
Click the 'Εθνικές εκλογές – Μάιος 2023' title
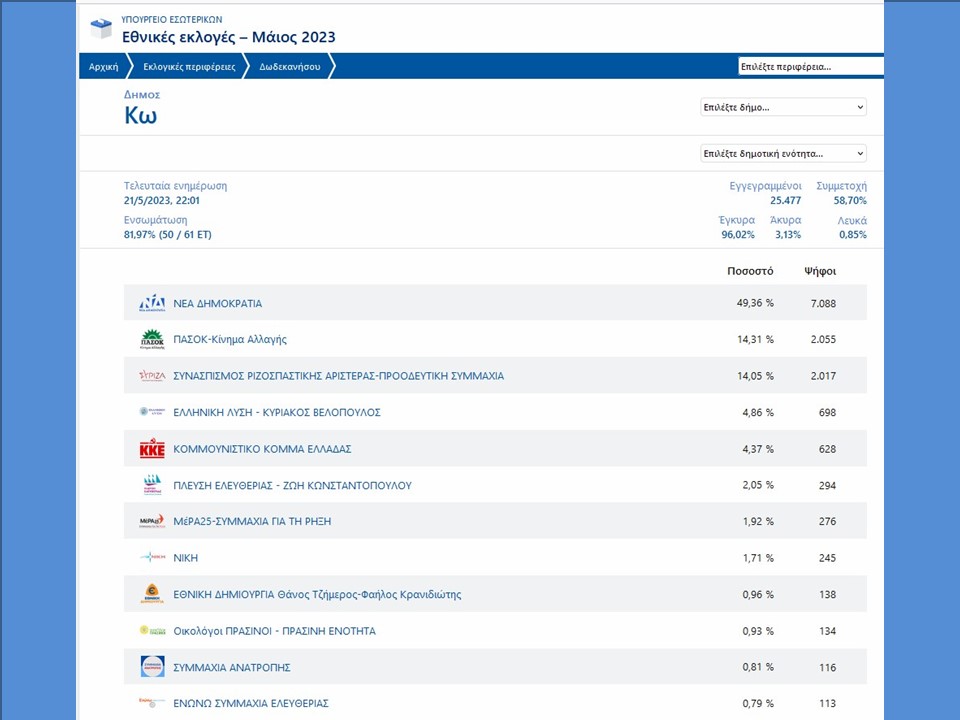point(228,37)
